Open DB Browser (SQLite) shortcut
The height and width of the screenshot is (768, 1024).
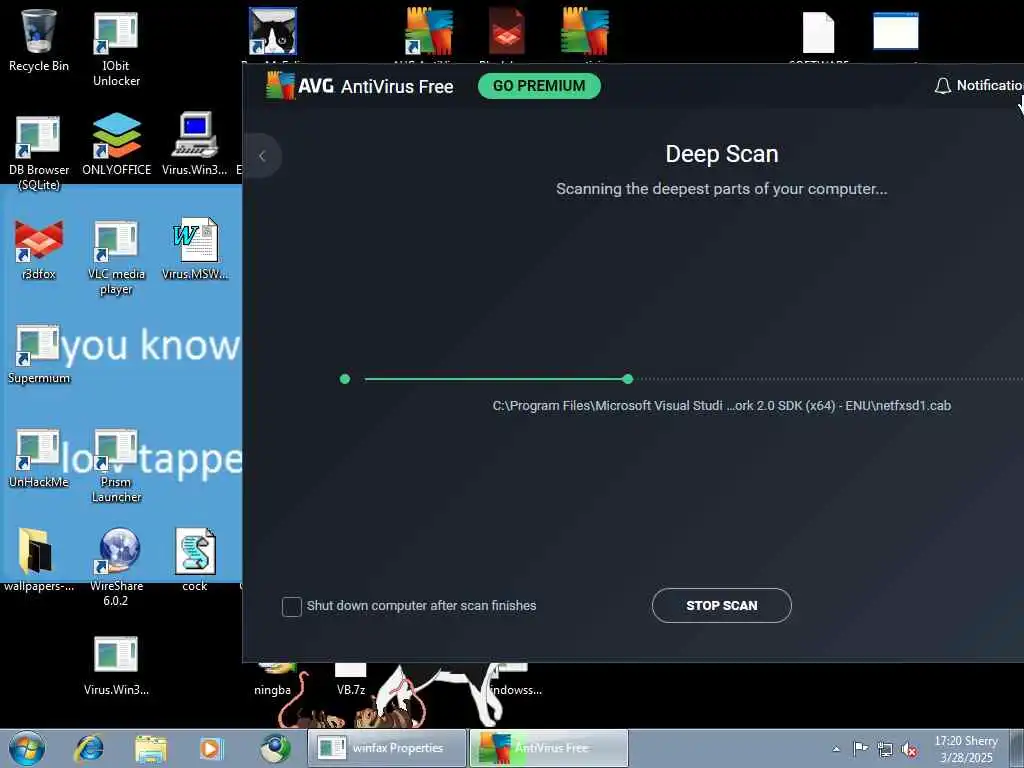(x=39, y=152)
